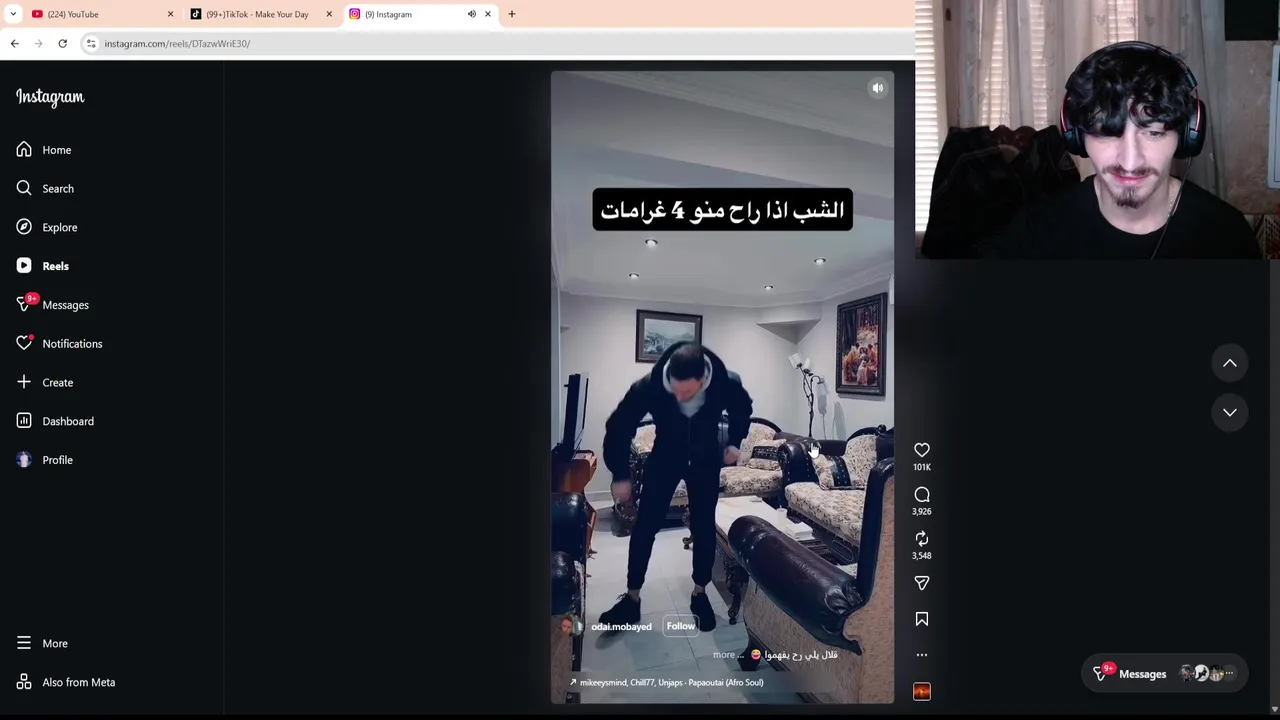This screenshot has height=720, width=1280.
Task: Open odai.mobayed username link
Action: click(621, 627)
